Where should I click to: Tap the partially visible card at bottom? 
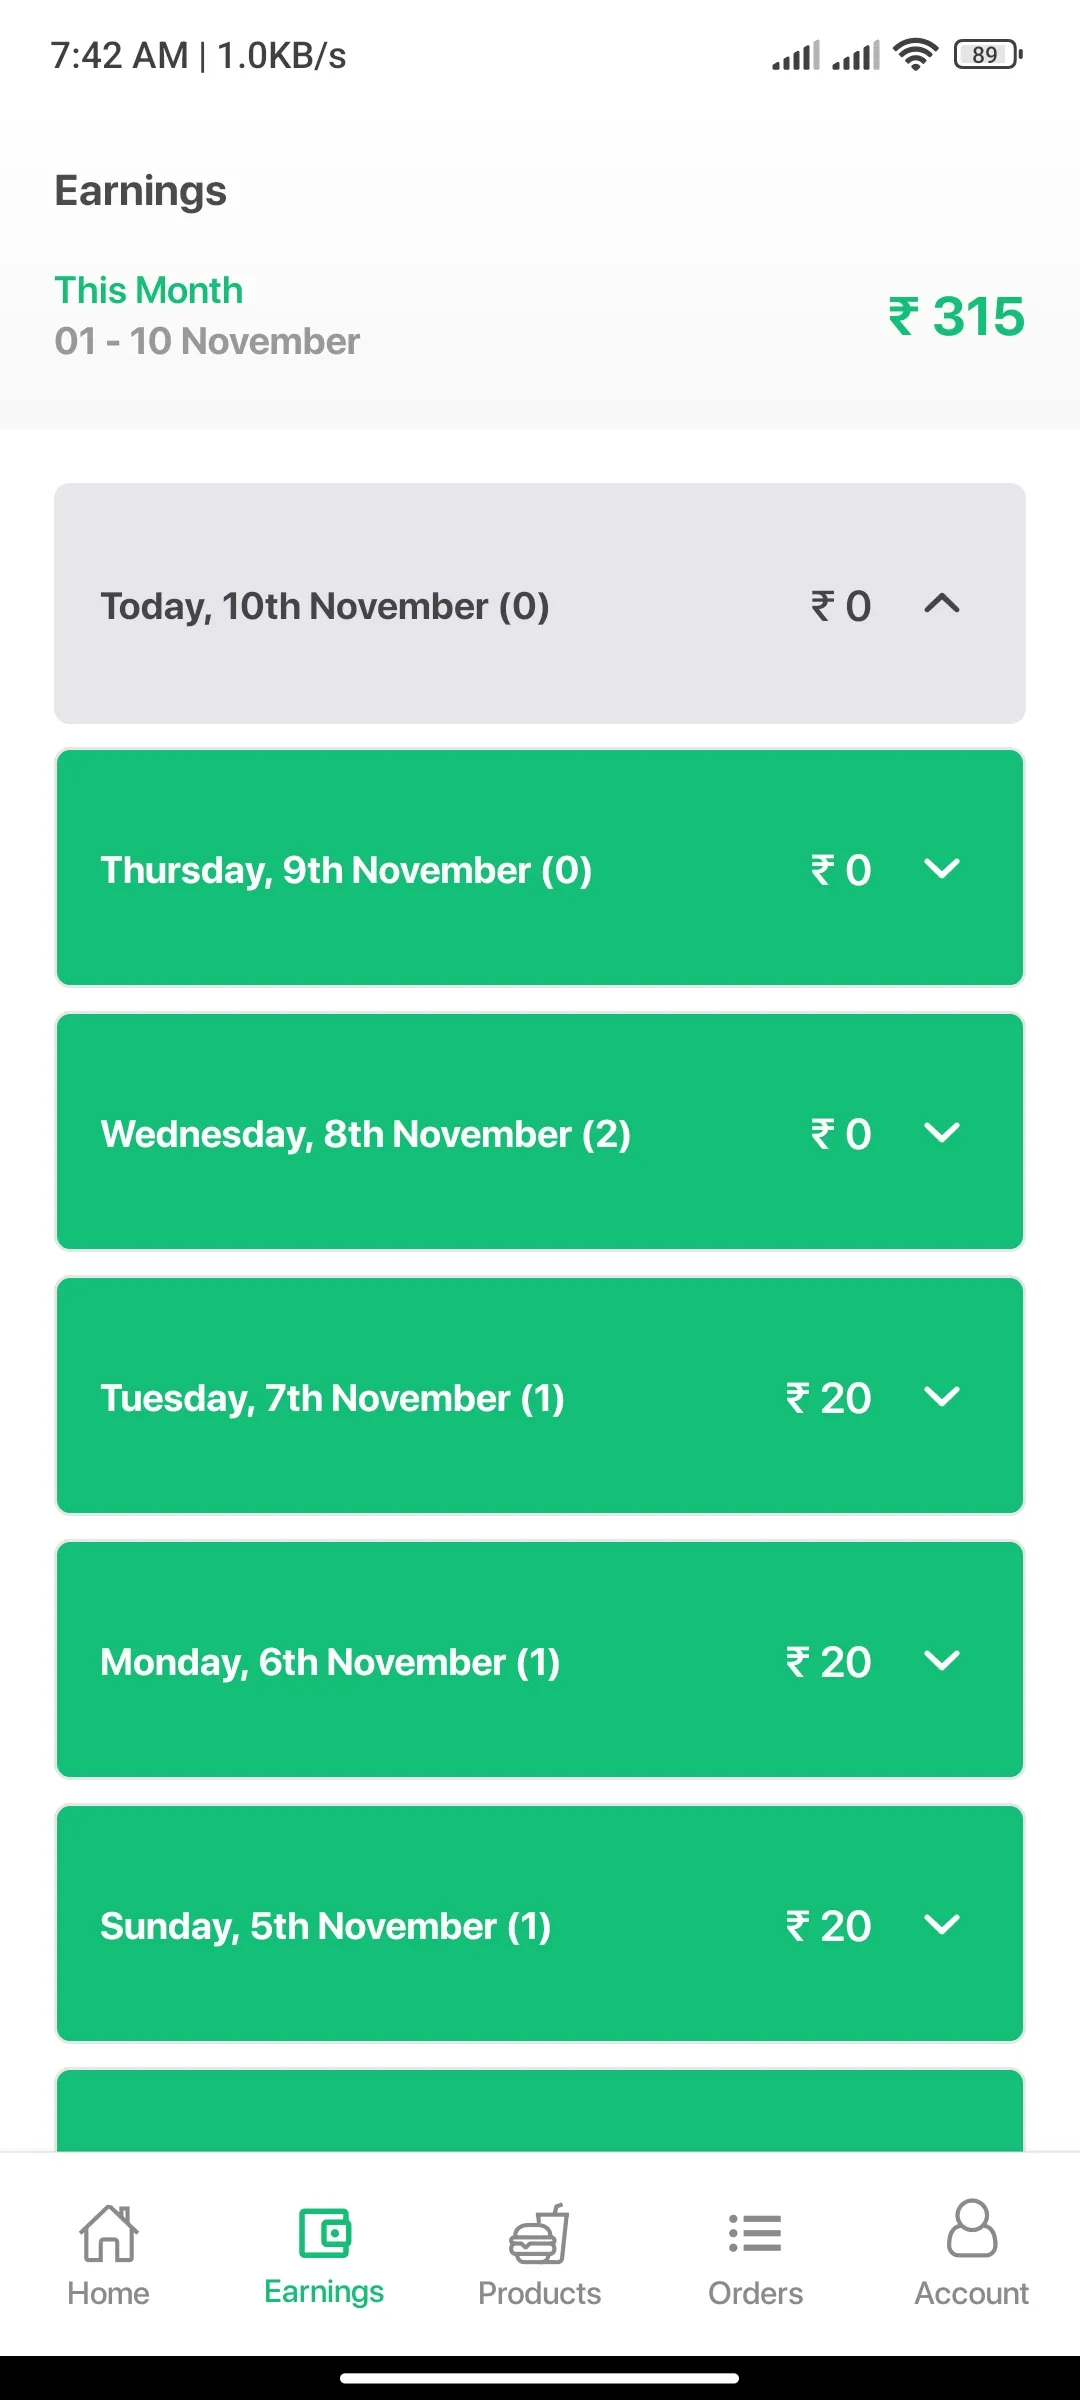(x=540, y=2110)
